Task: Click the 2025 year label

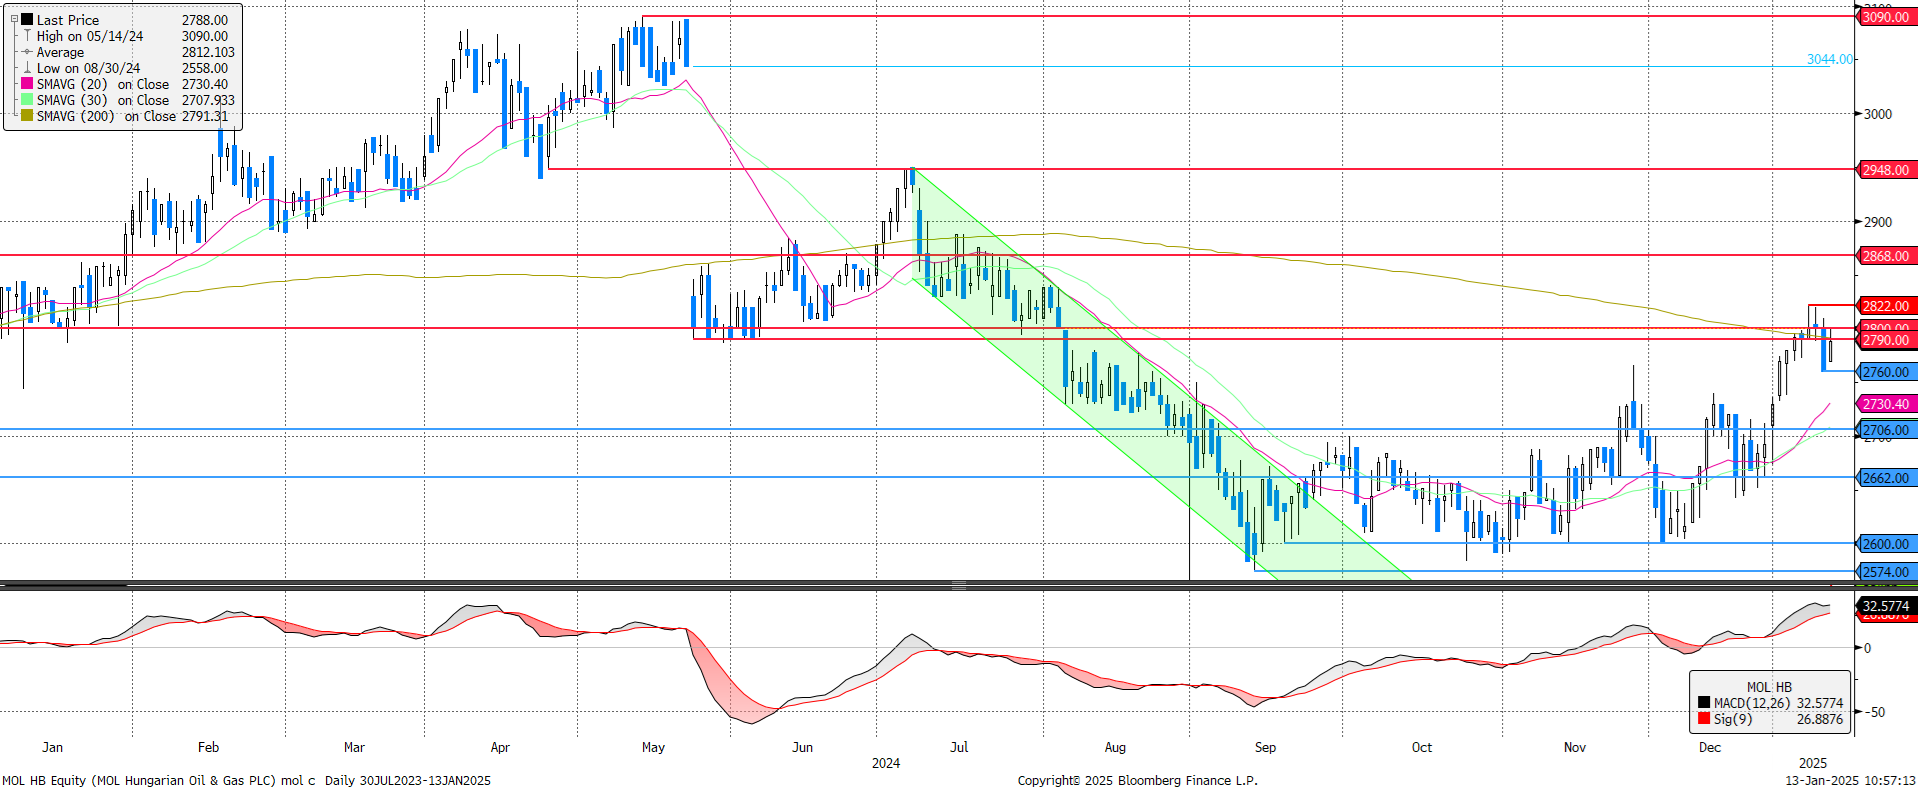Action: 1813,763
